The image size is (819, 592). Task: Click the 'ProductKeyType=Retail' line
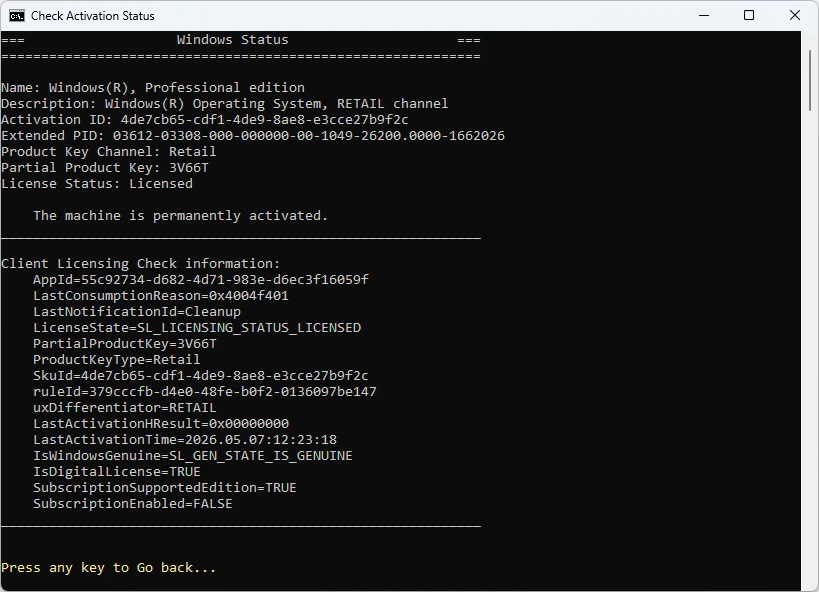coord(116,359)
